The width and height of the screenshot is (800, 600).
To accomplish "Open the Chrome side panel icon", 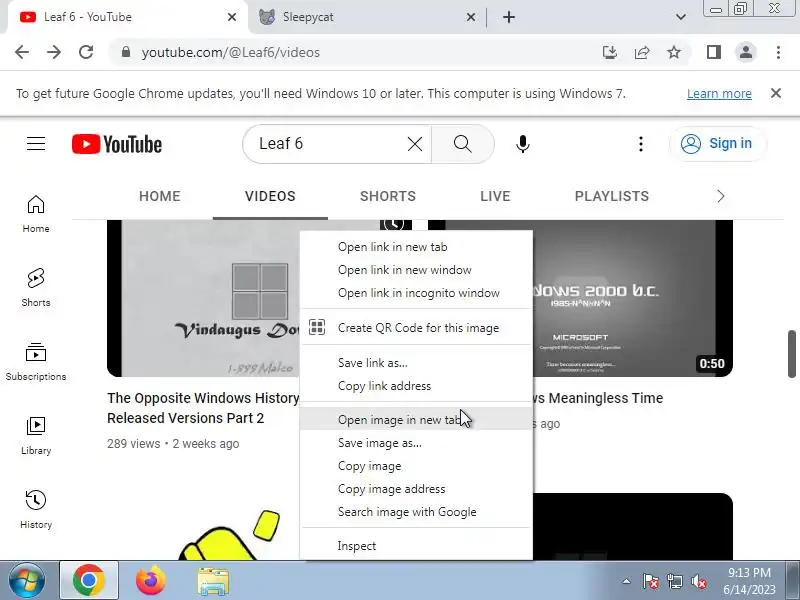I will point(714,52).
